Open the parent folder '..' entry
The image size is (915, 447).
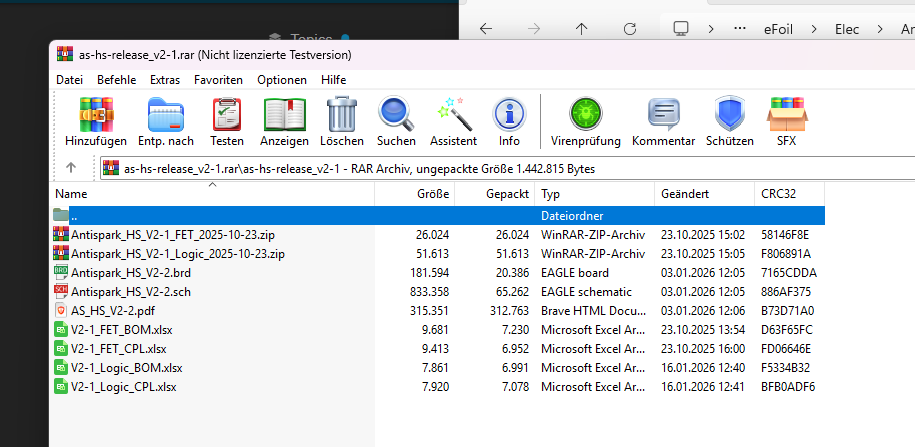pyautogui.click(x=75, y=215)
